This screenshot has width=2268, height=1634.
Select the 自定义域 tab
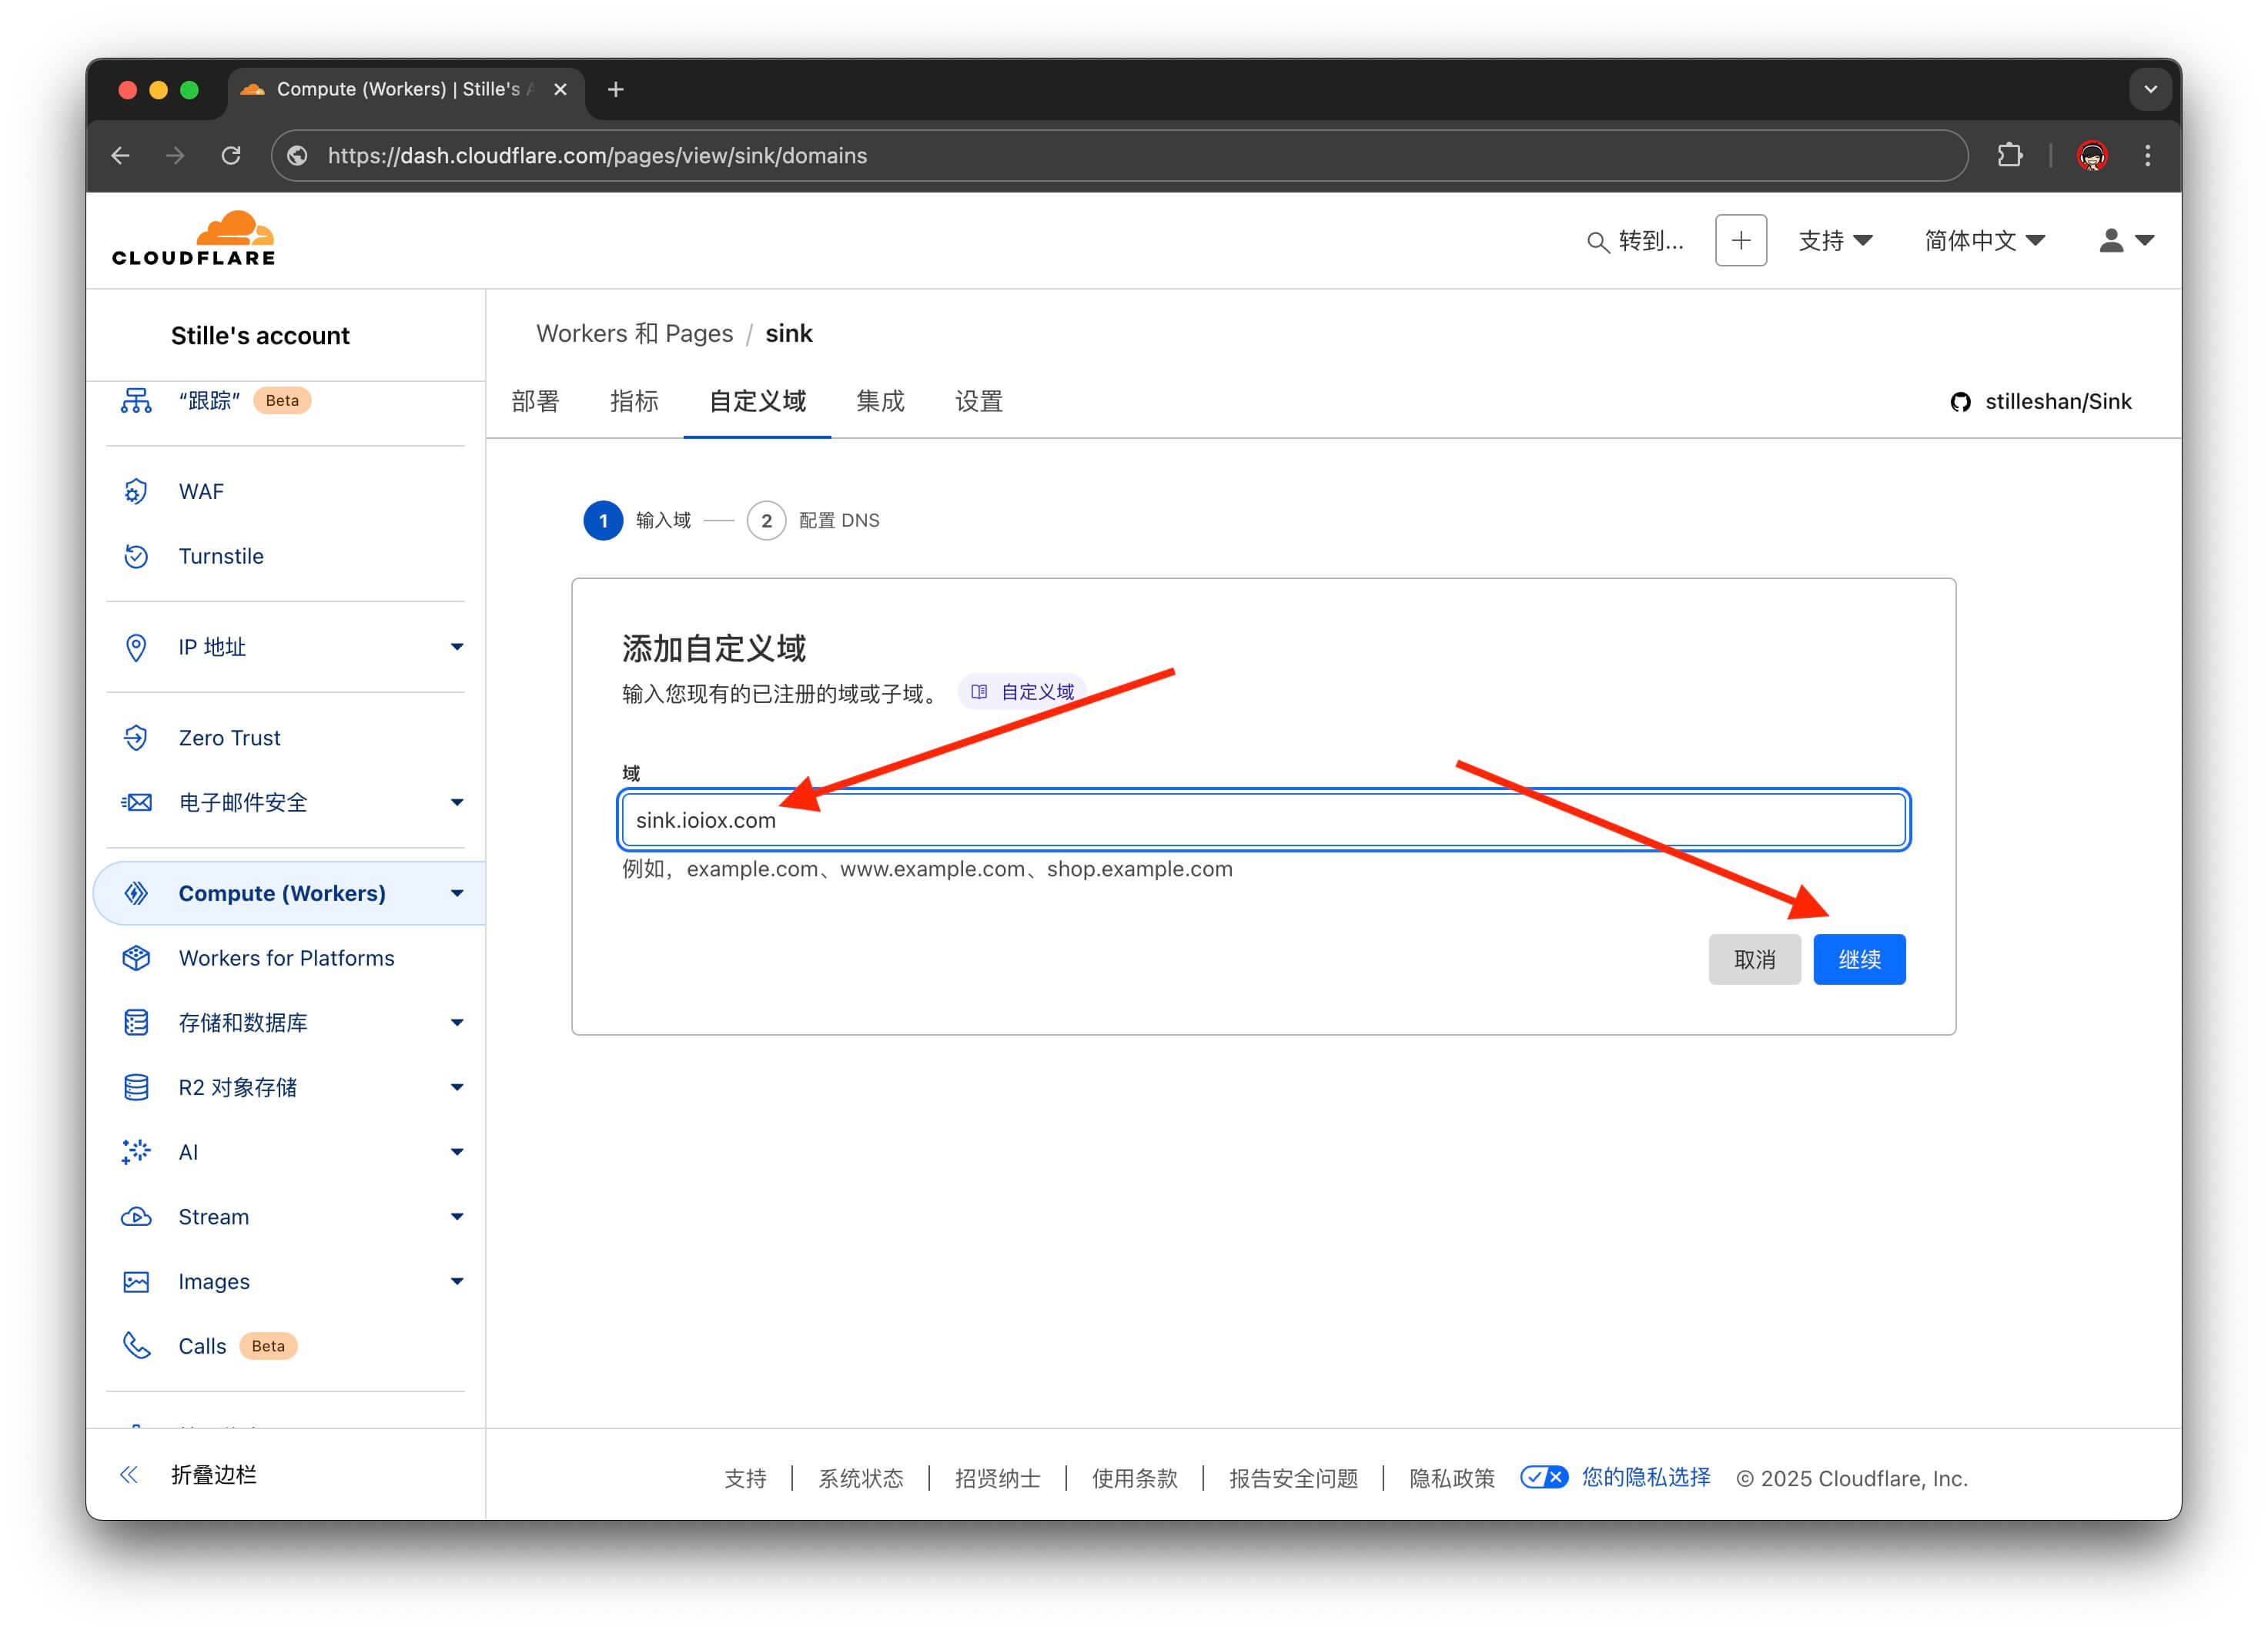click(757, 401)
